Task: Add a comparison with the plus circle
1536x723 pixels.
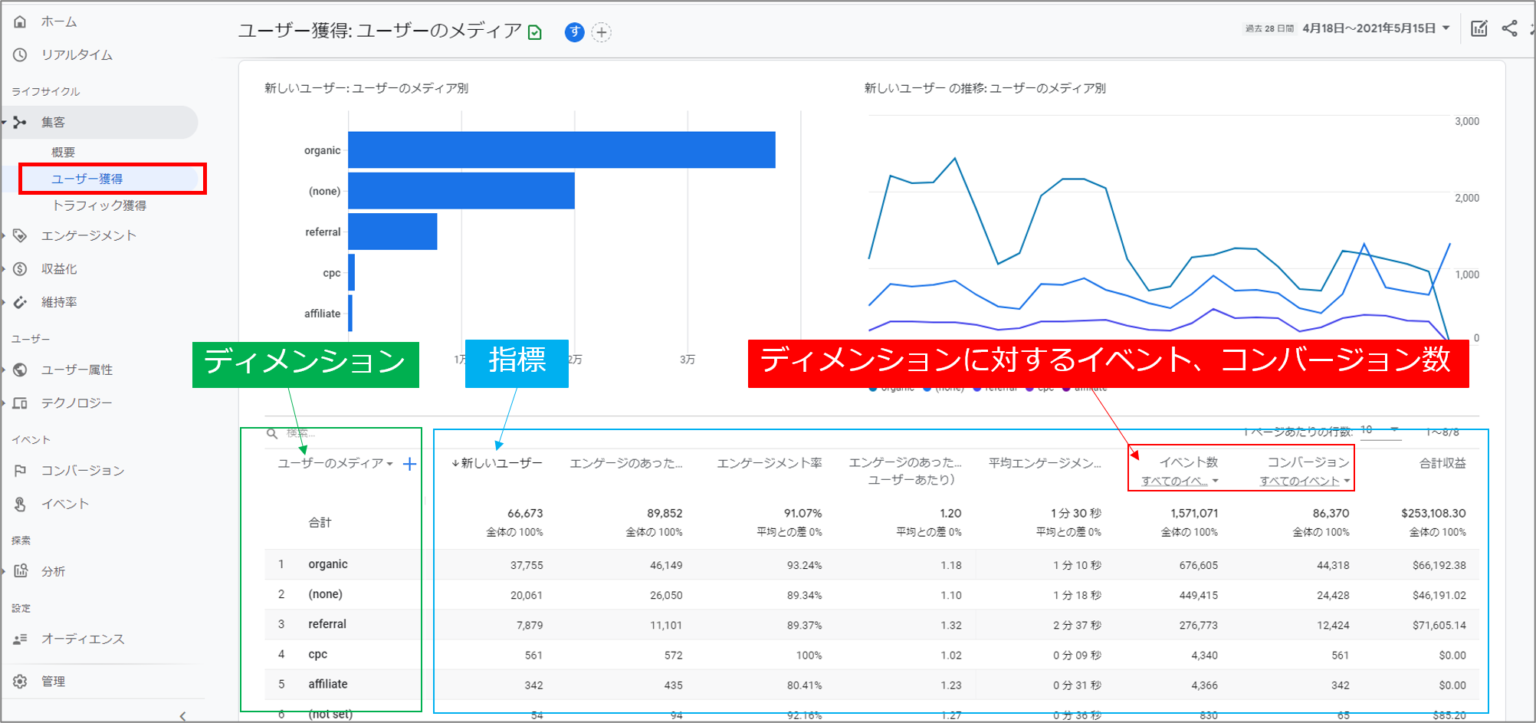Action: tap(601, 32)
